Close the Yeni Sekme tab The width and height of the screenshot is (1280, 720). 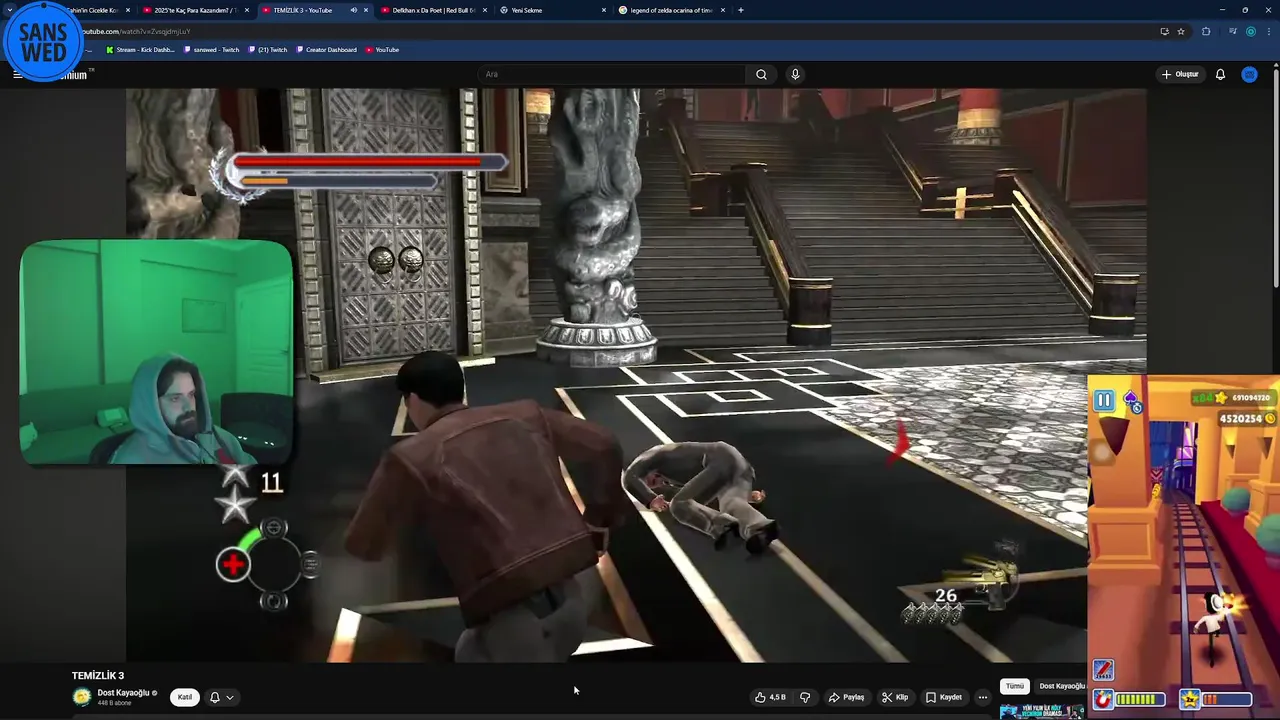[x=604, y=10]
